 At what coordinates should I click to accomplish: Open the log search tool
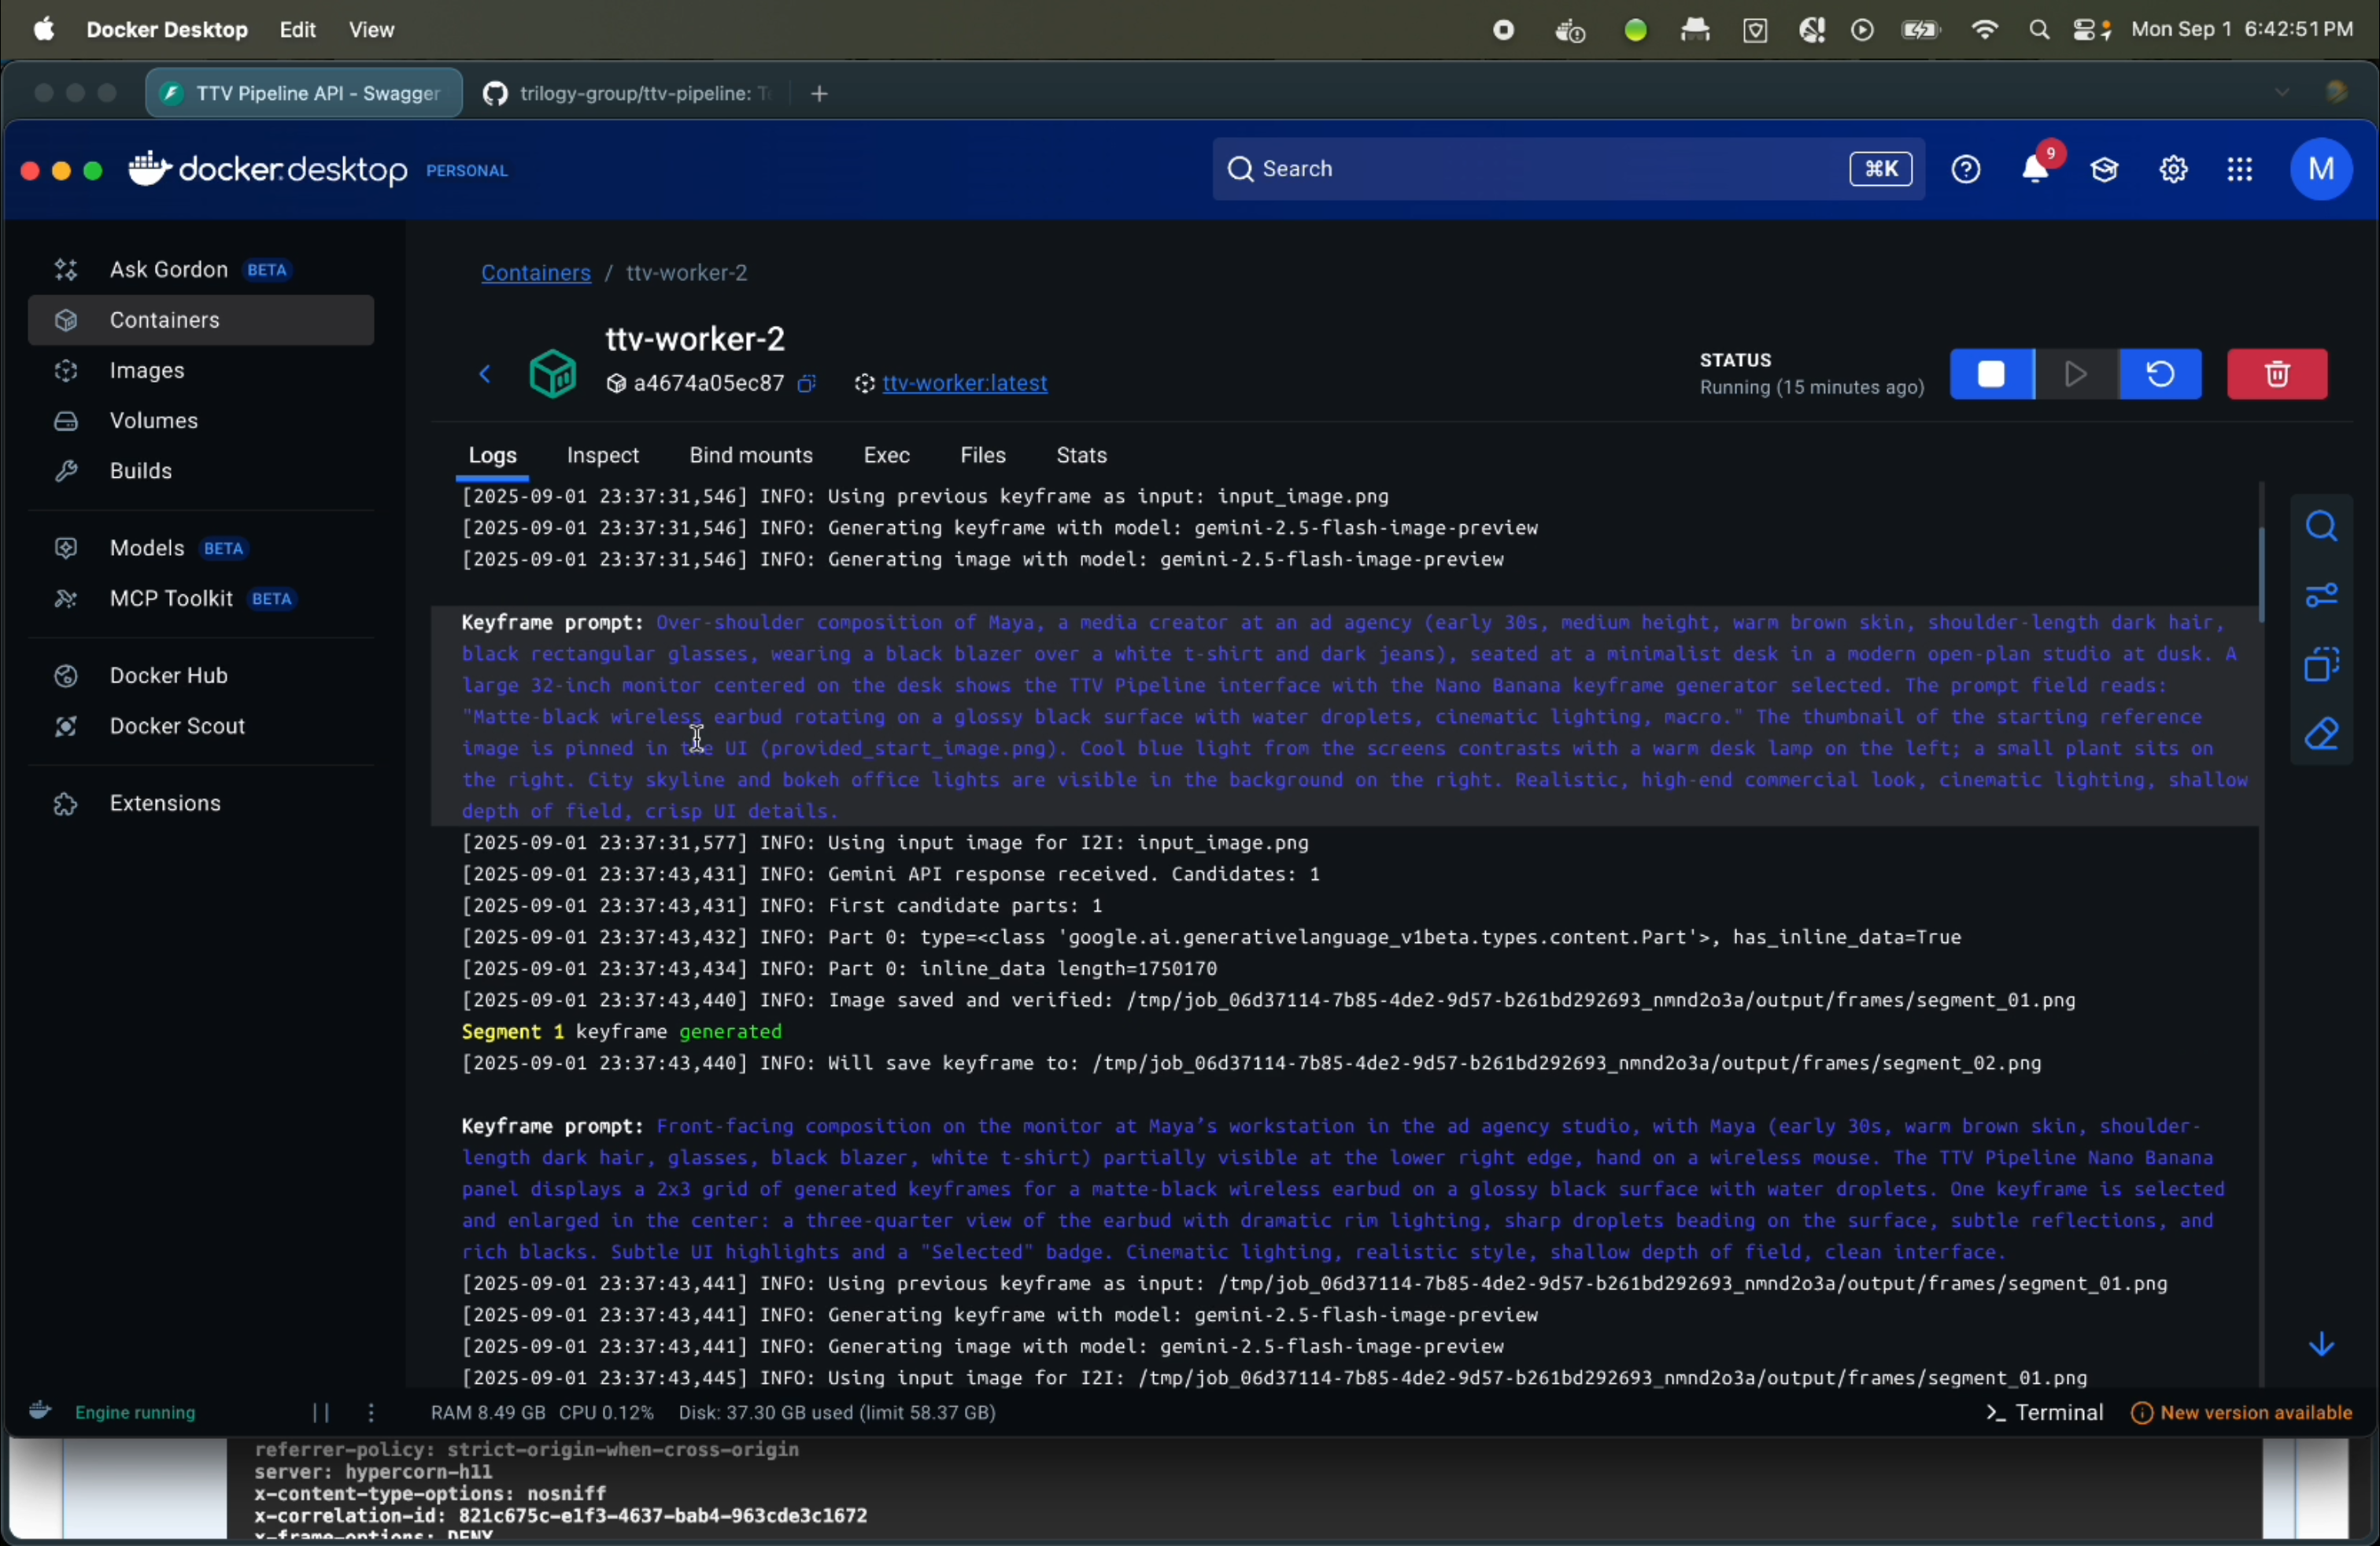coord(2321,527)
